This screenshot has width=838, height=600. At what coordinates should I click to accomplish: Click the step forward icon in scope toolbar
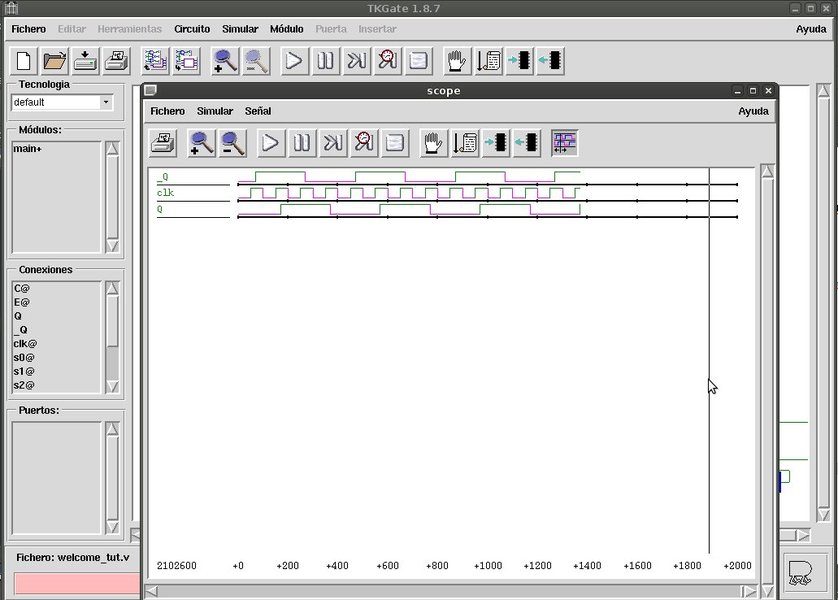pos(333,143)
